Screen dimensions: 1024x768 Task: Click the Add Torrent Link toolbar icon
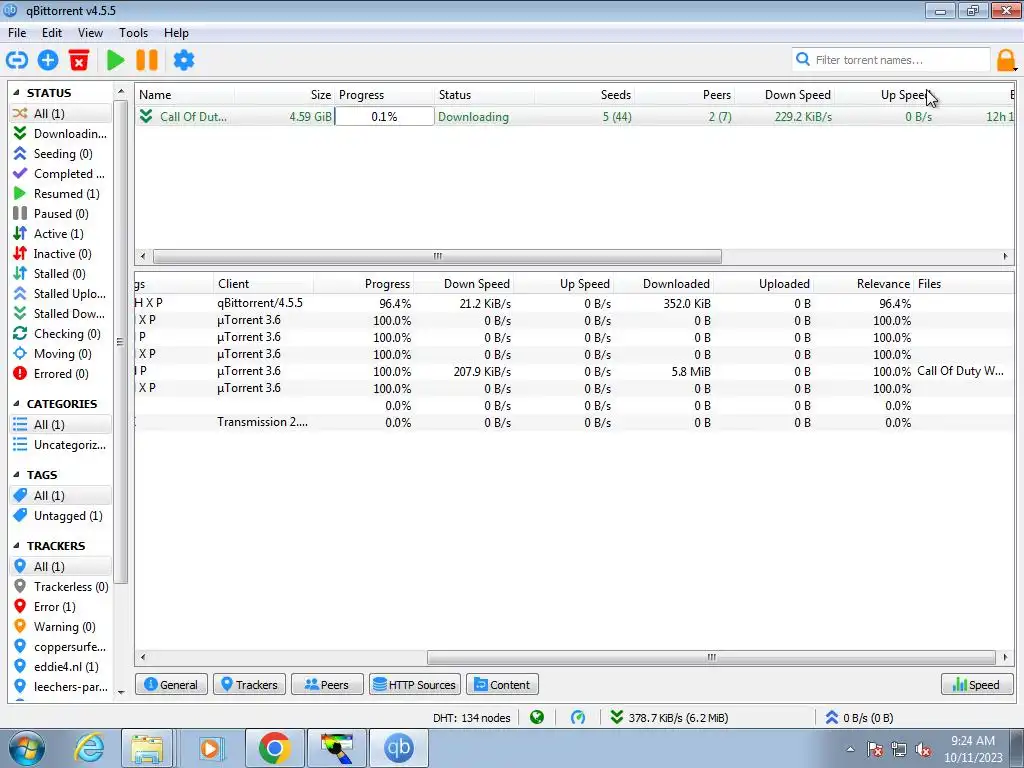coord(17,60)
